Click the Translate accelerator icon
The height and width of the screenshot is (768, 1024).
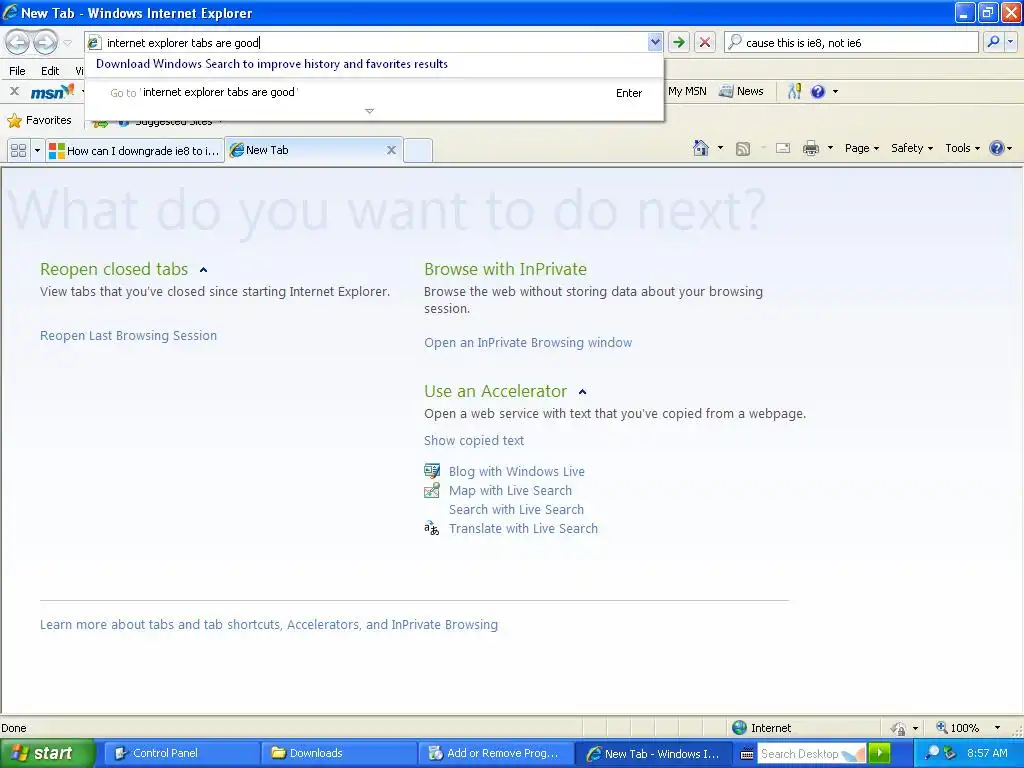(432, 528)
